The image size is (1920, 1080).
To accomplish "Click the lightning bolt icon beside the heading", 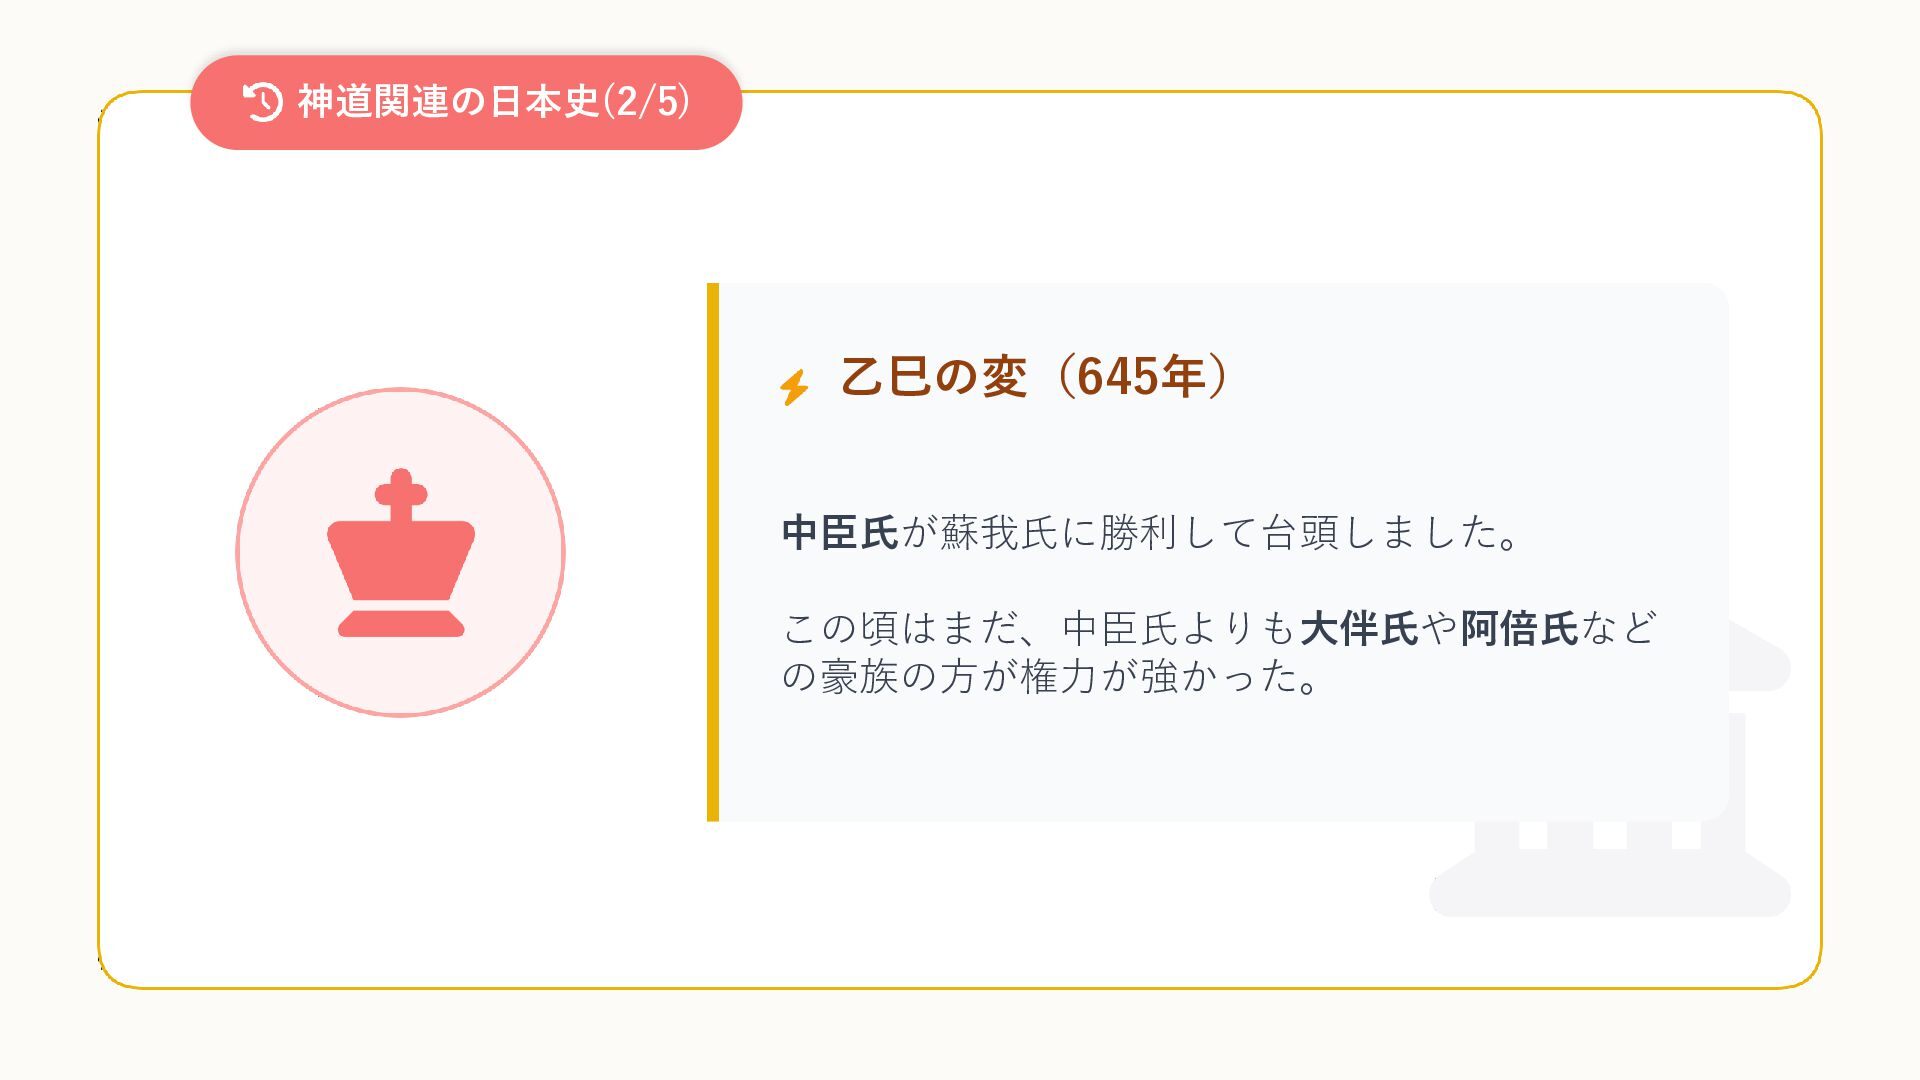I will [794, 387].
